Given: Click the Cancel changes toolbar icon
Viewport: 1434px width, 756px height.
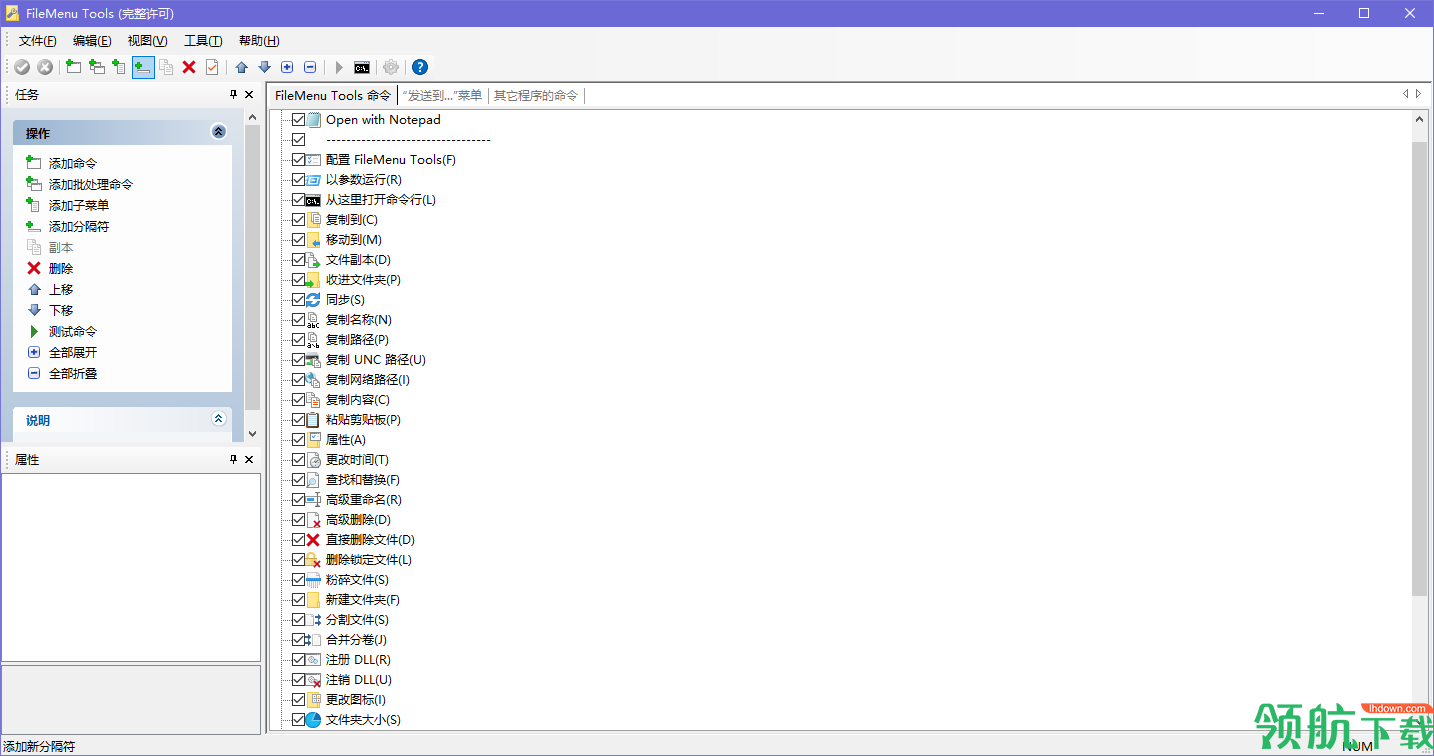Looking at the screenshot, I should pyautogui.click(x=45, y=67).
